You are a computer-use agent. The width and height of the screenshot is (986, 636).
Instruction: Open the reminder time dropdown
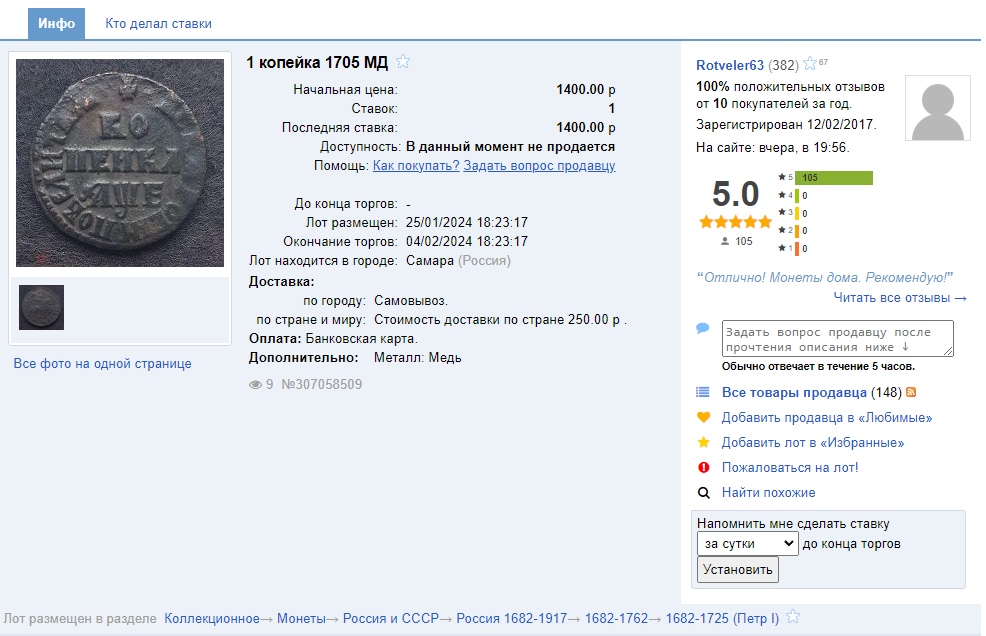coord(747,544)
